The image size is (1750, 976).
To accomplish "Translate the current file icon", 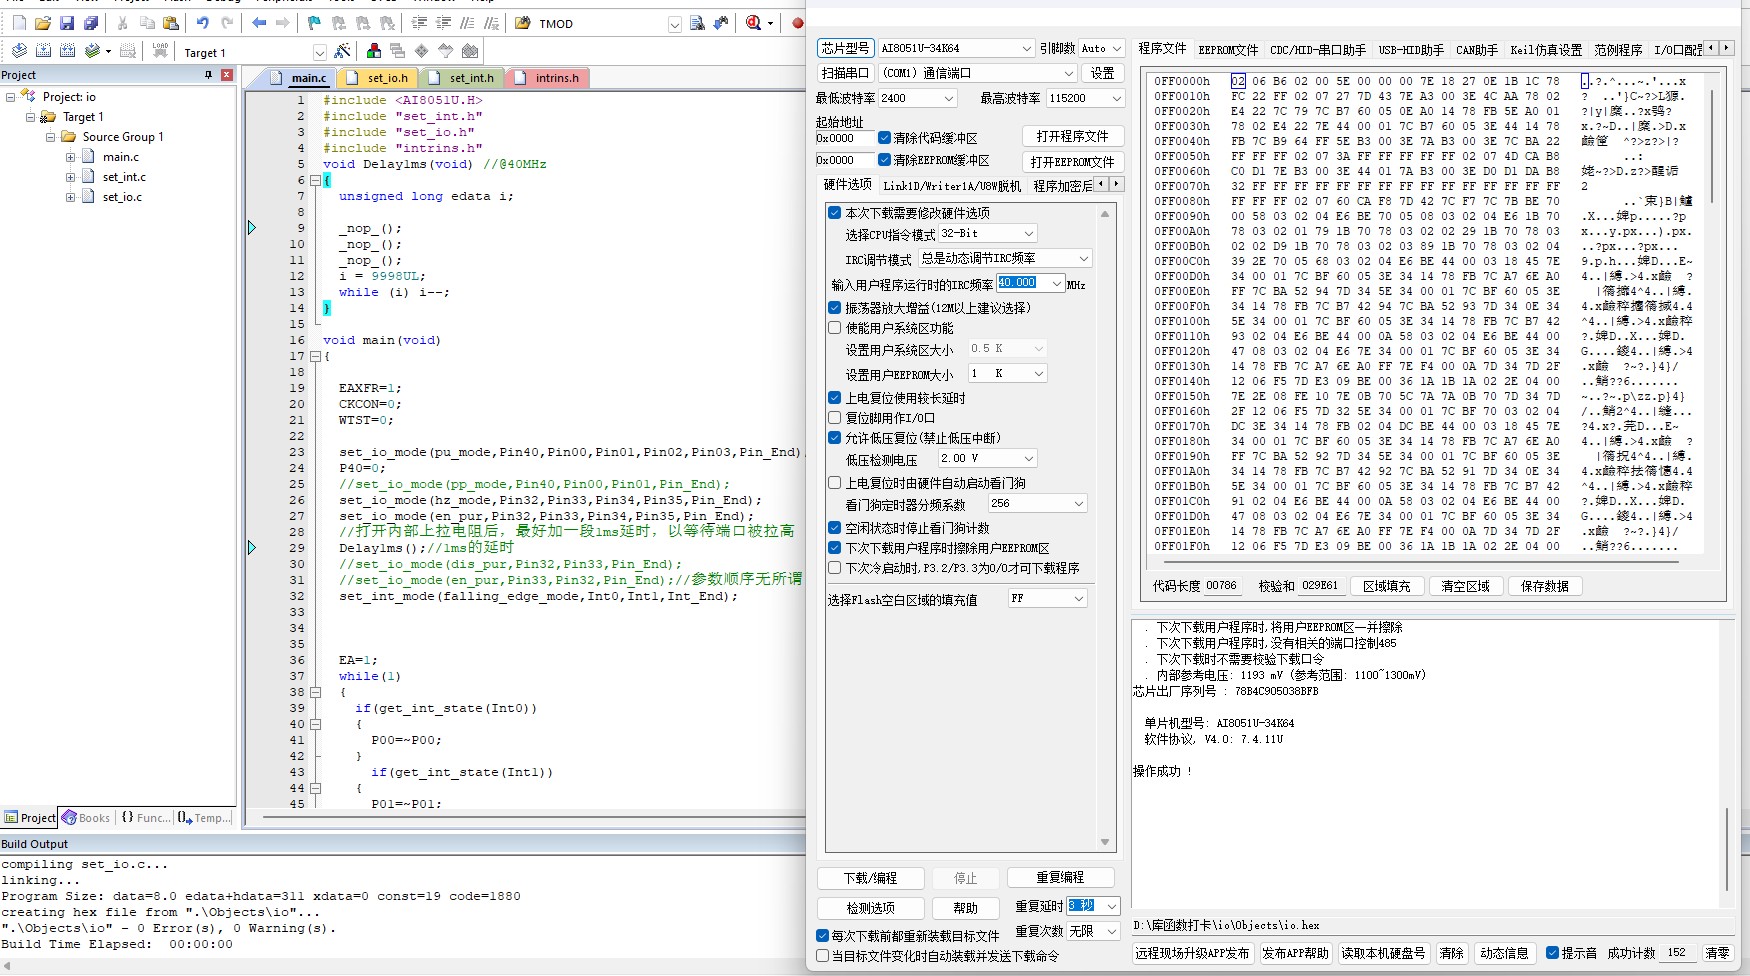I will point(19,51).
